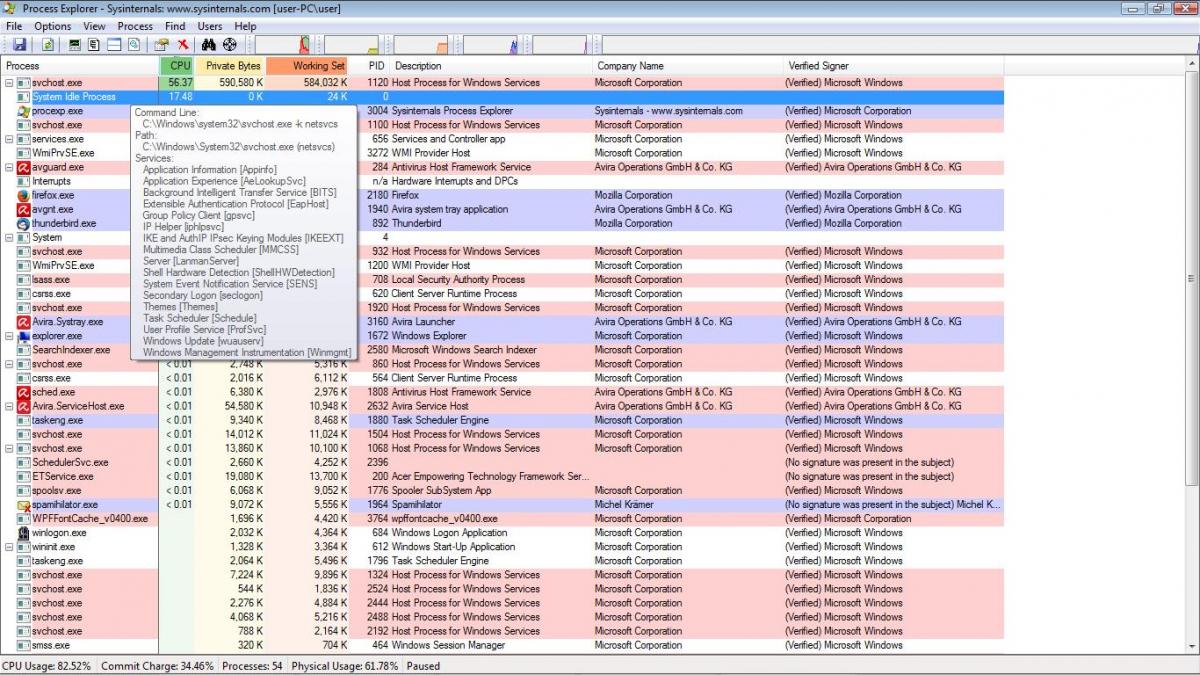1200x675 pixels.
Task: Sort by the Verified Signer column header
Action: click(893, 66)
